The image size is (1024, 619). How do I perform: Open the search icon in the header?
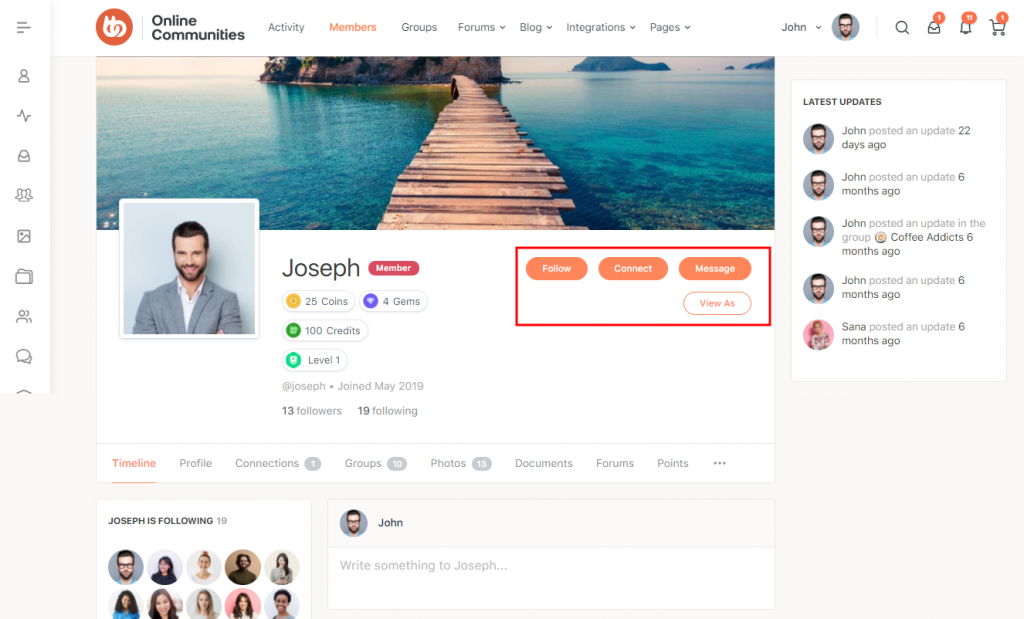tap(902, 27)
